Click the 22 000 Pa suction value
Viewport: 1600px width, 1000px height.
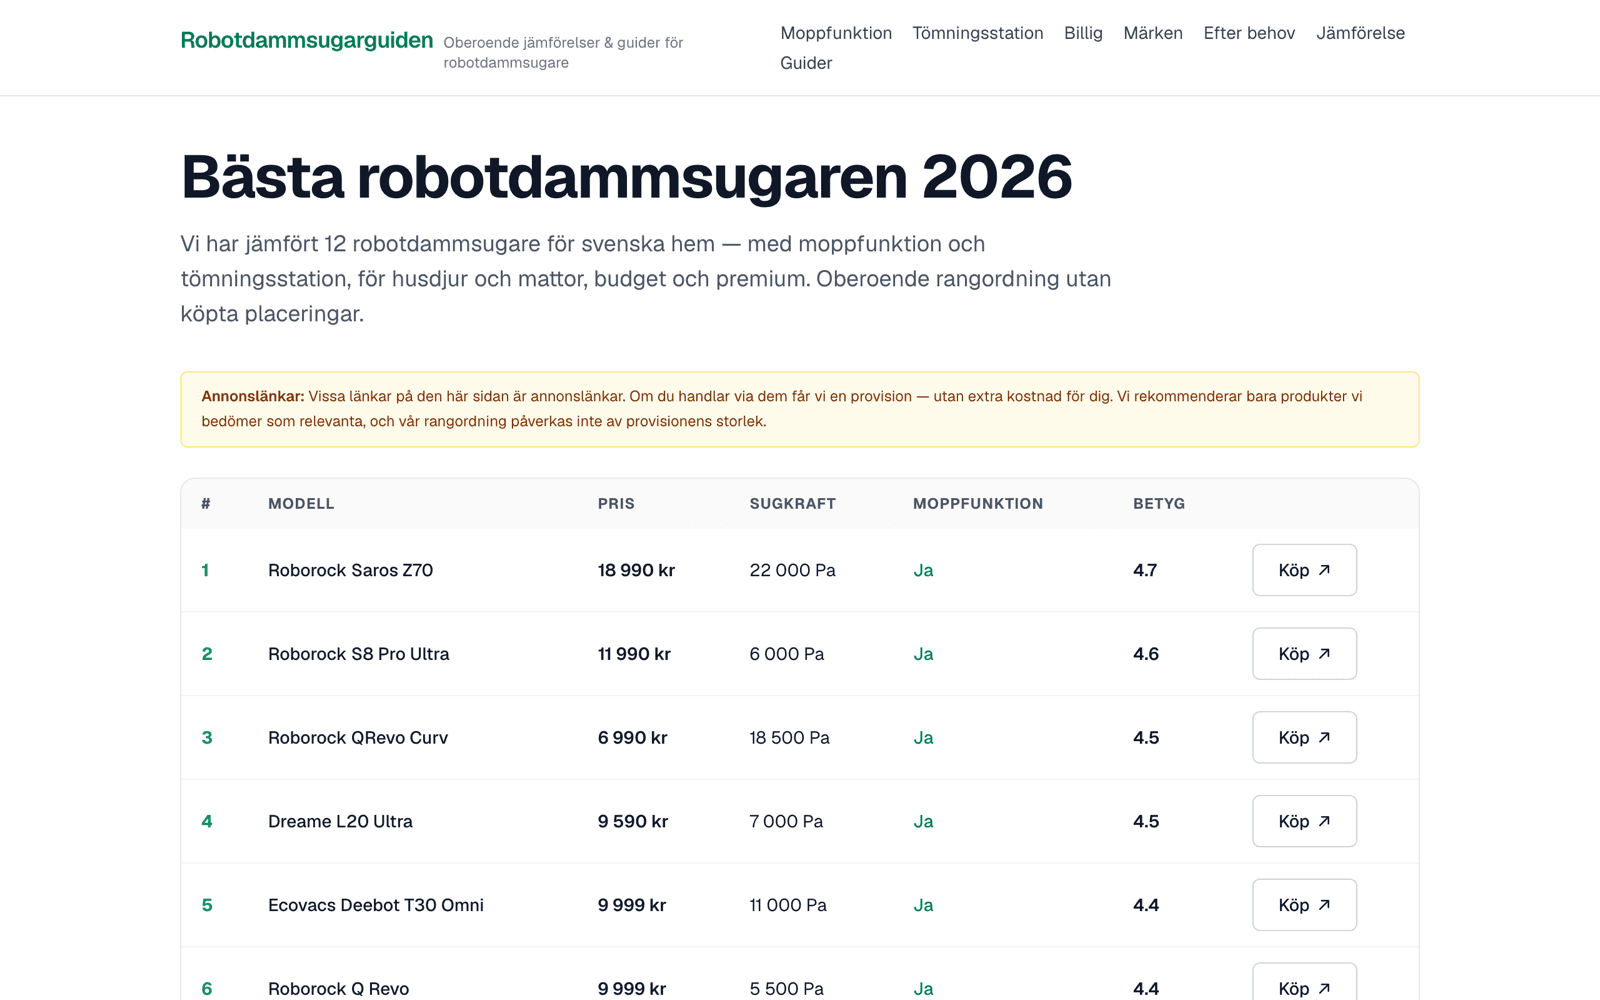[x=793, y=570]
